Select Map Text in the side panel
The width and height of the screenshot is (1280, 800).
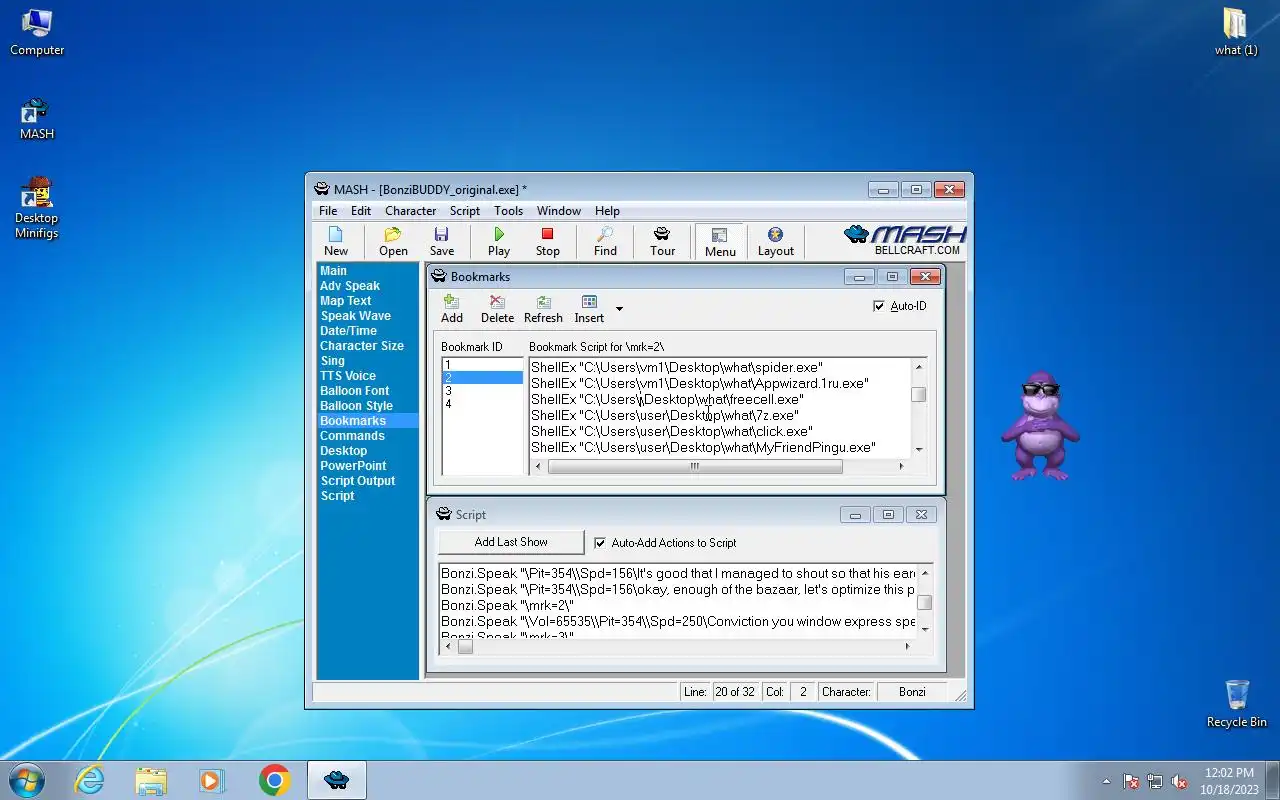tap(346, 301)
